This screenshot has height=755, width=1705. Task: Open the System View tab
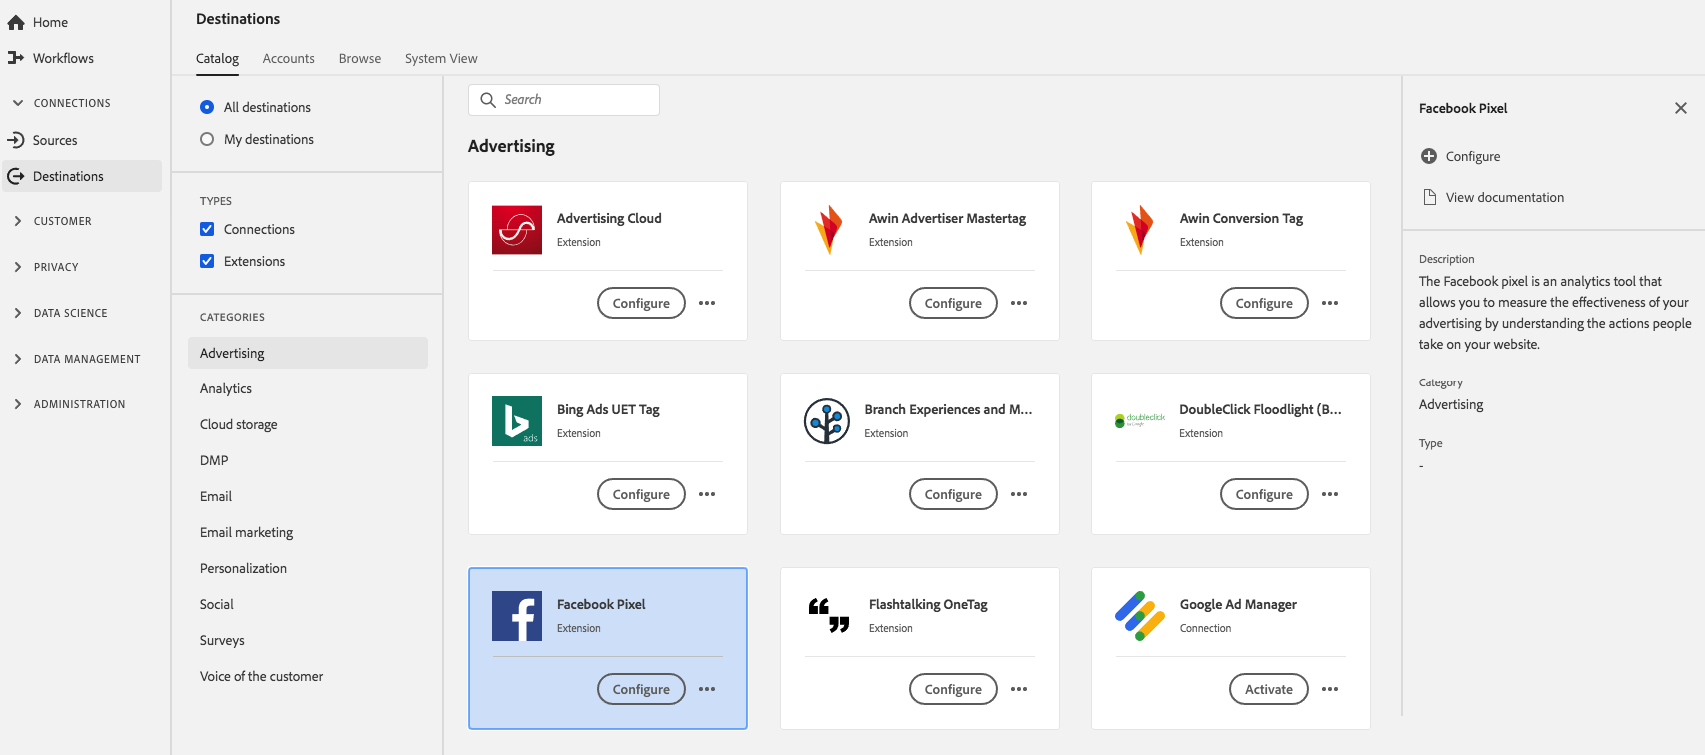click(441, 58)
